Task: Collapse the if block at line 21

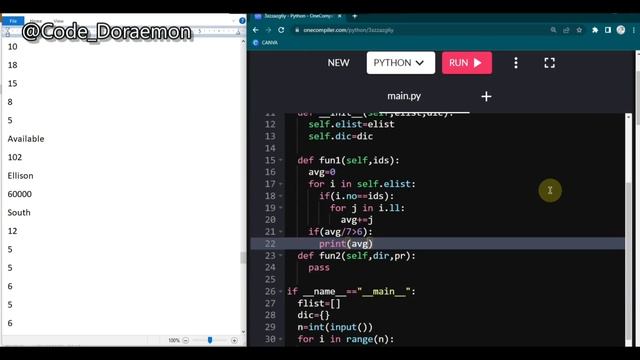Action: (281, 232)
